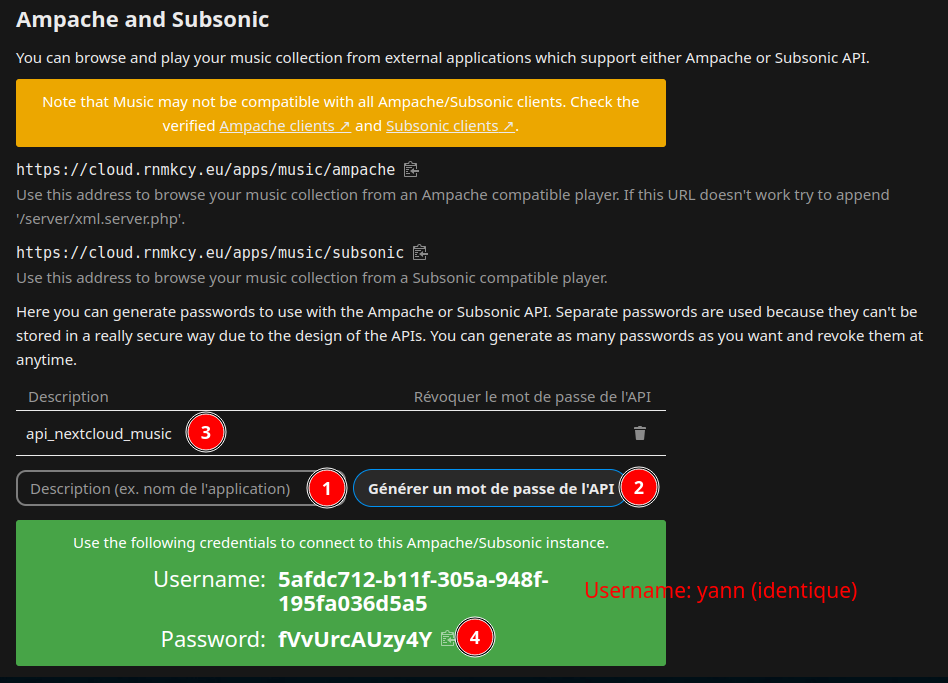Click the Description column header
The height and width of the screenshot is (683, 948).
(x=68, y=397)
